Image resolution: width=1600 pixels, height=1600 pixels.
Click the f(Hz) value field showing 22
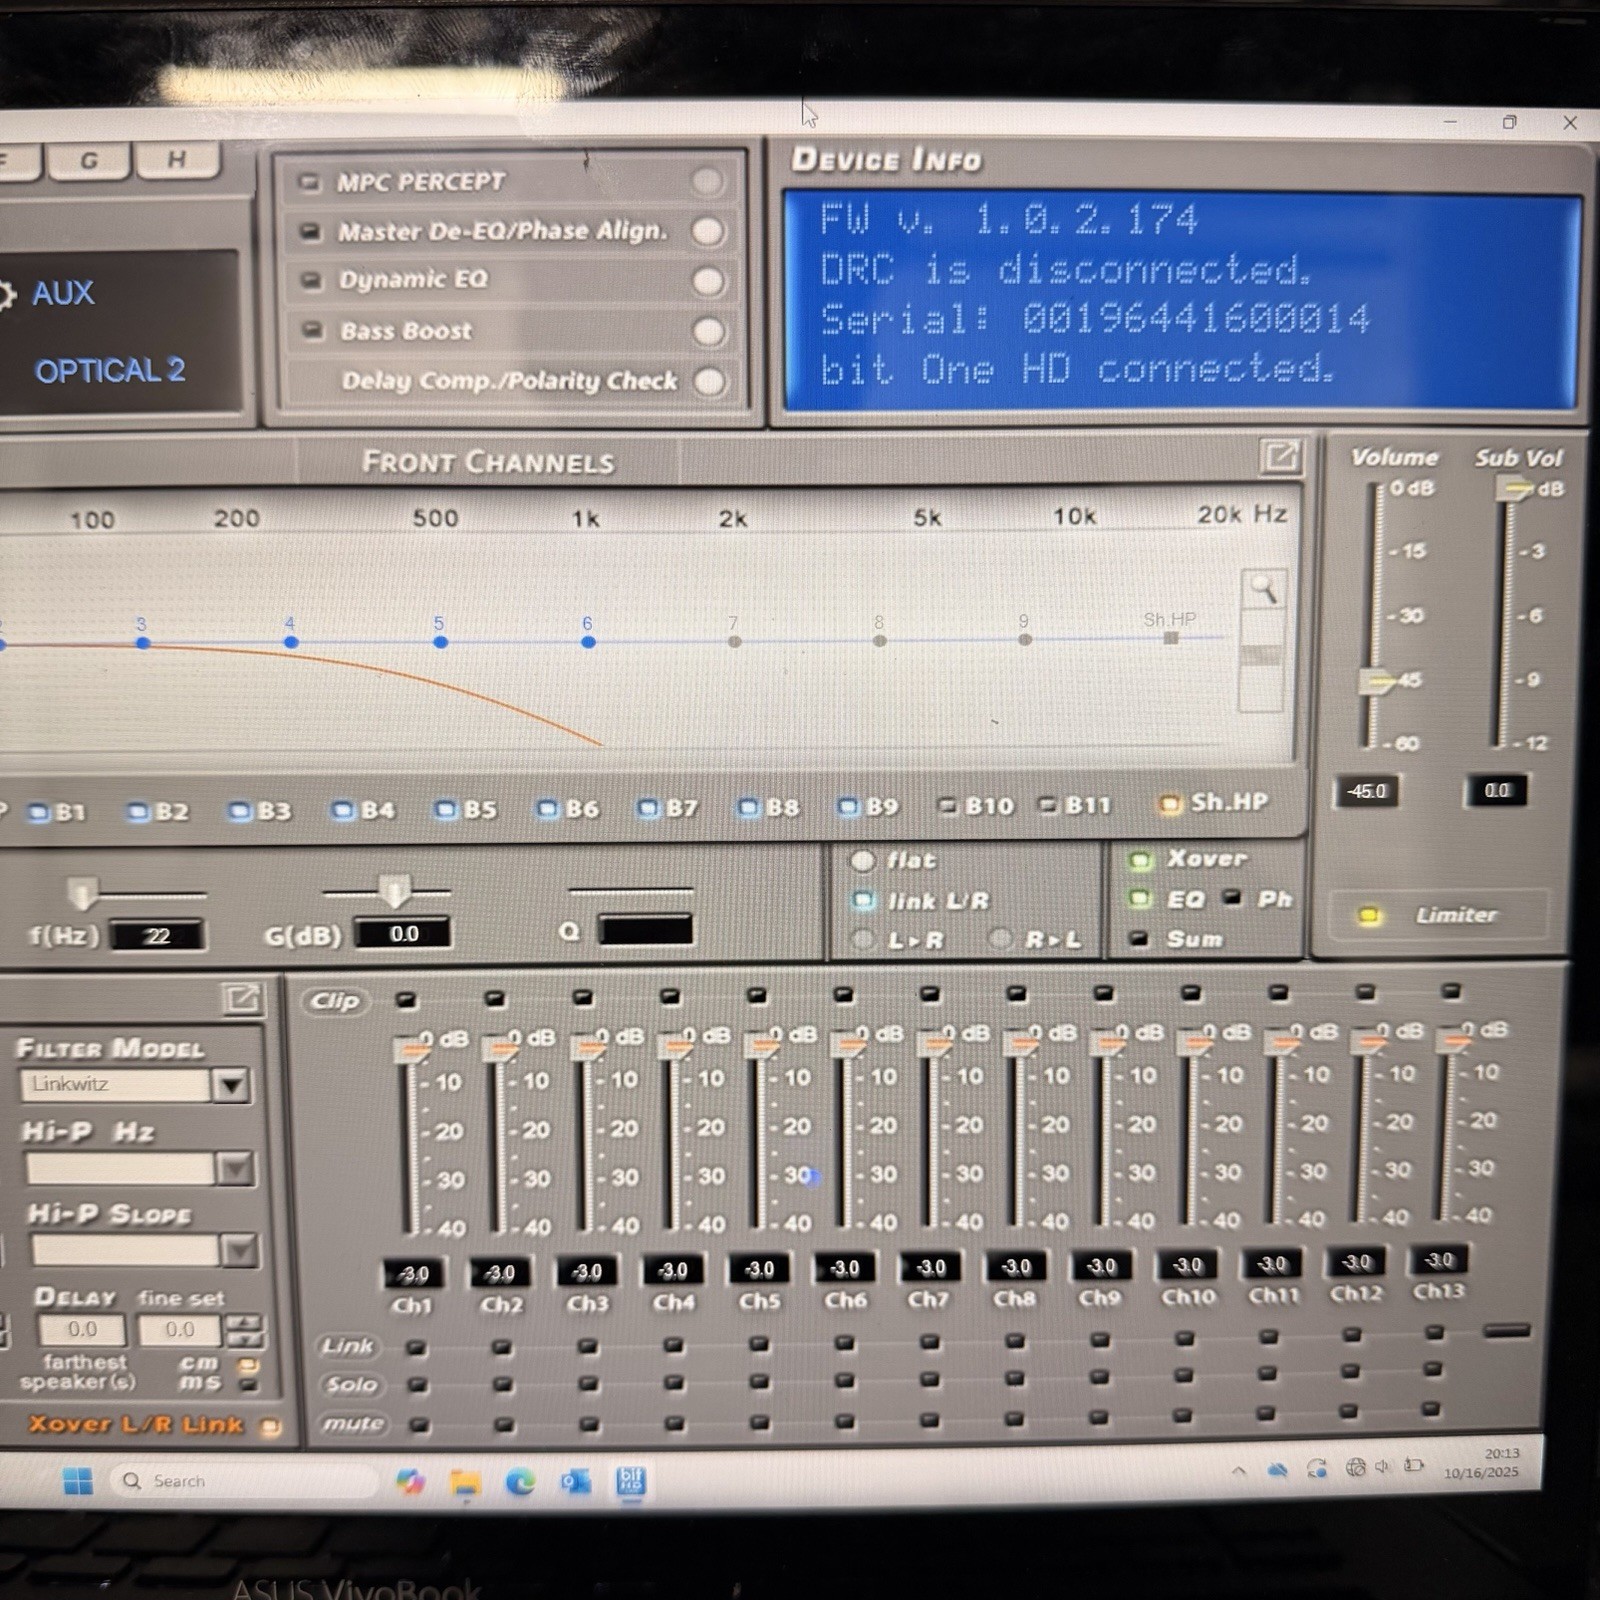coord(157,936)
